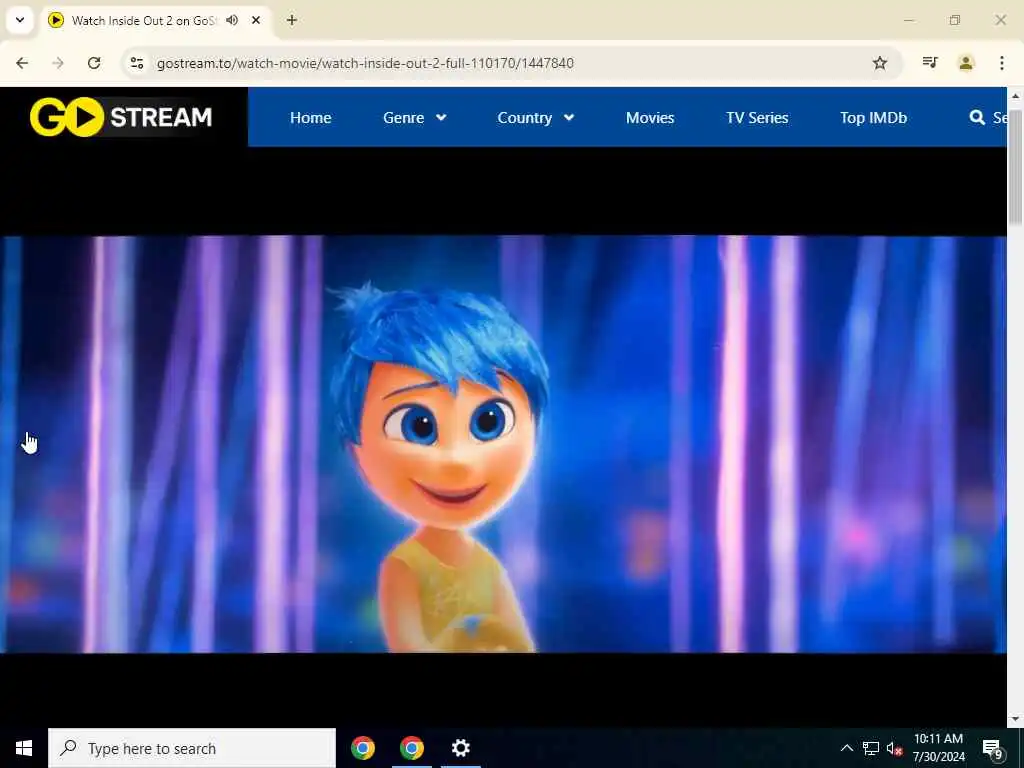Image resolution: width=1024 pixels, height=768 pixels.
Task: Open the Settings gear in taskbar
Action: click(460, 748)
